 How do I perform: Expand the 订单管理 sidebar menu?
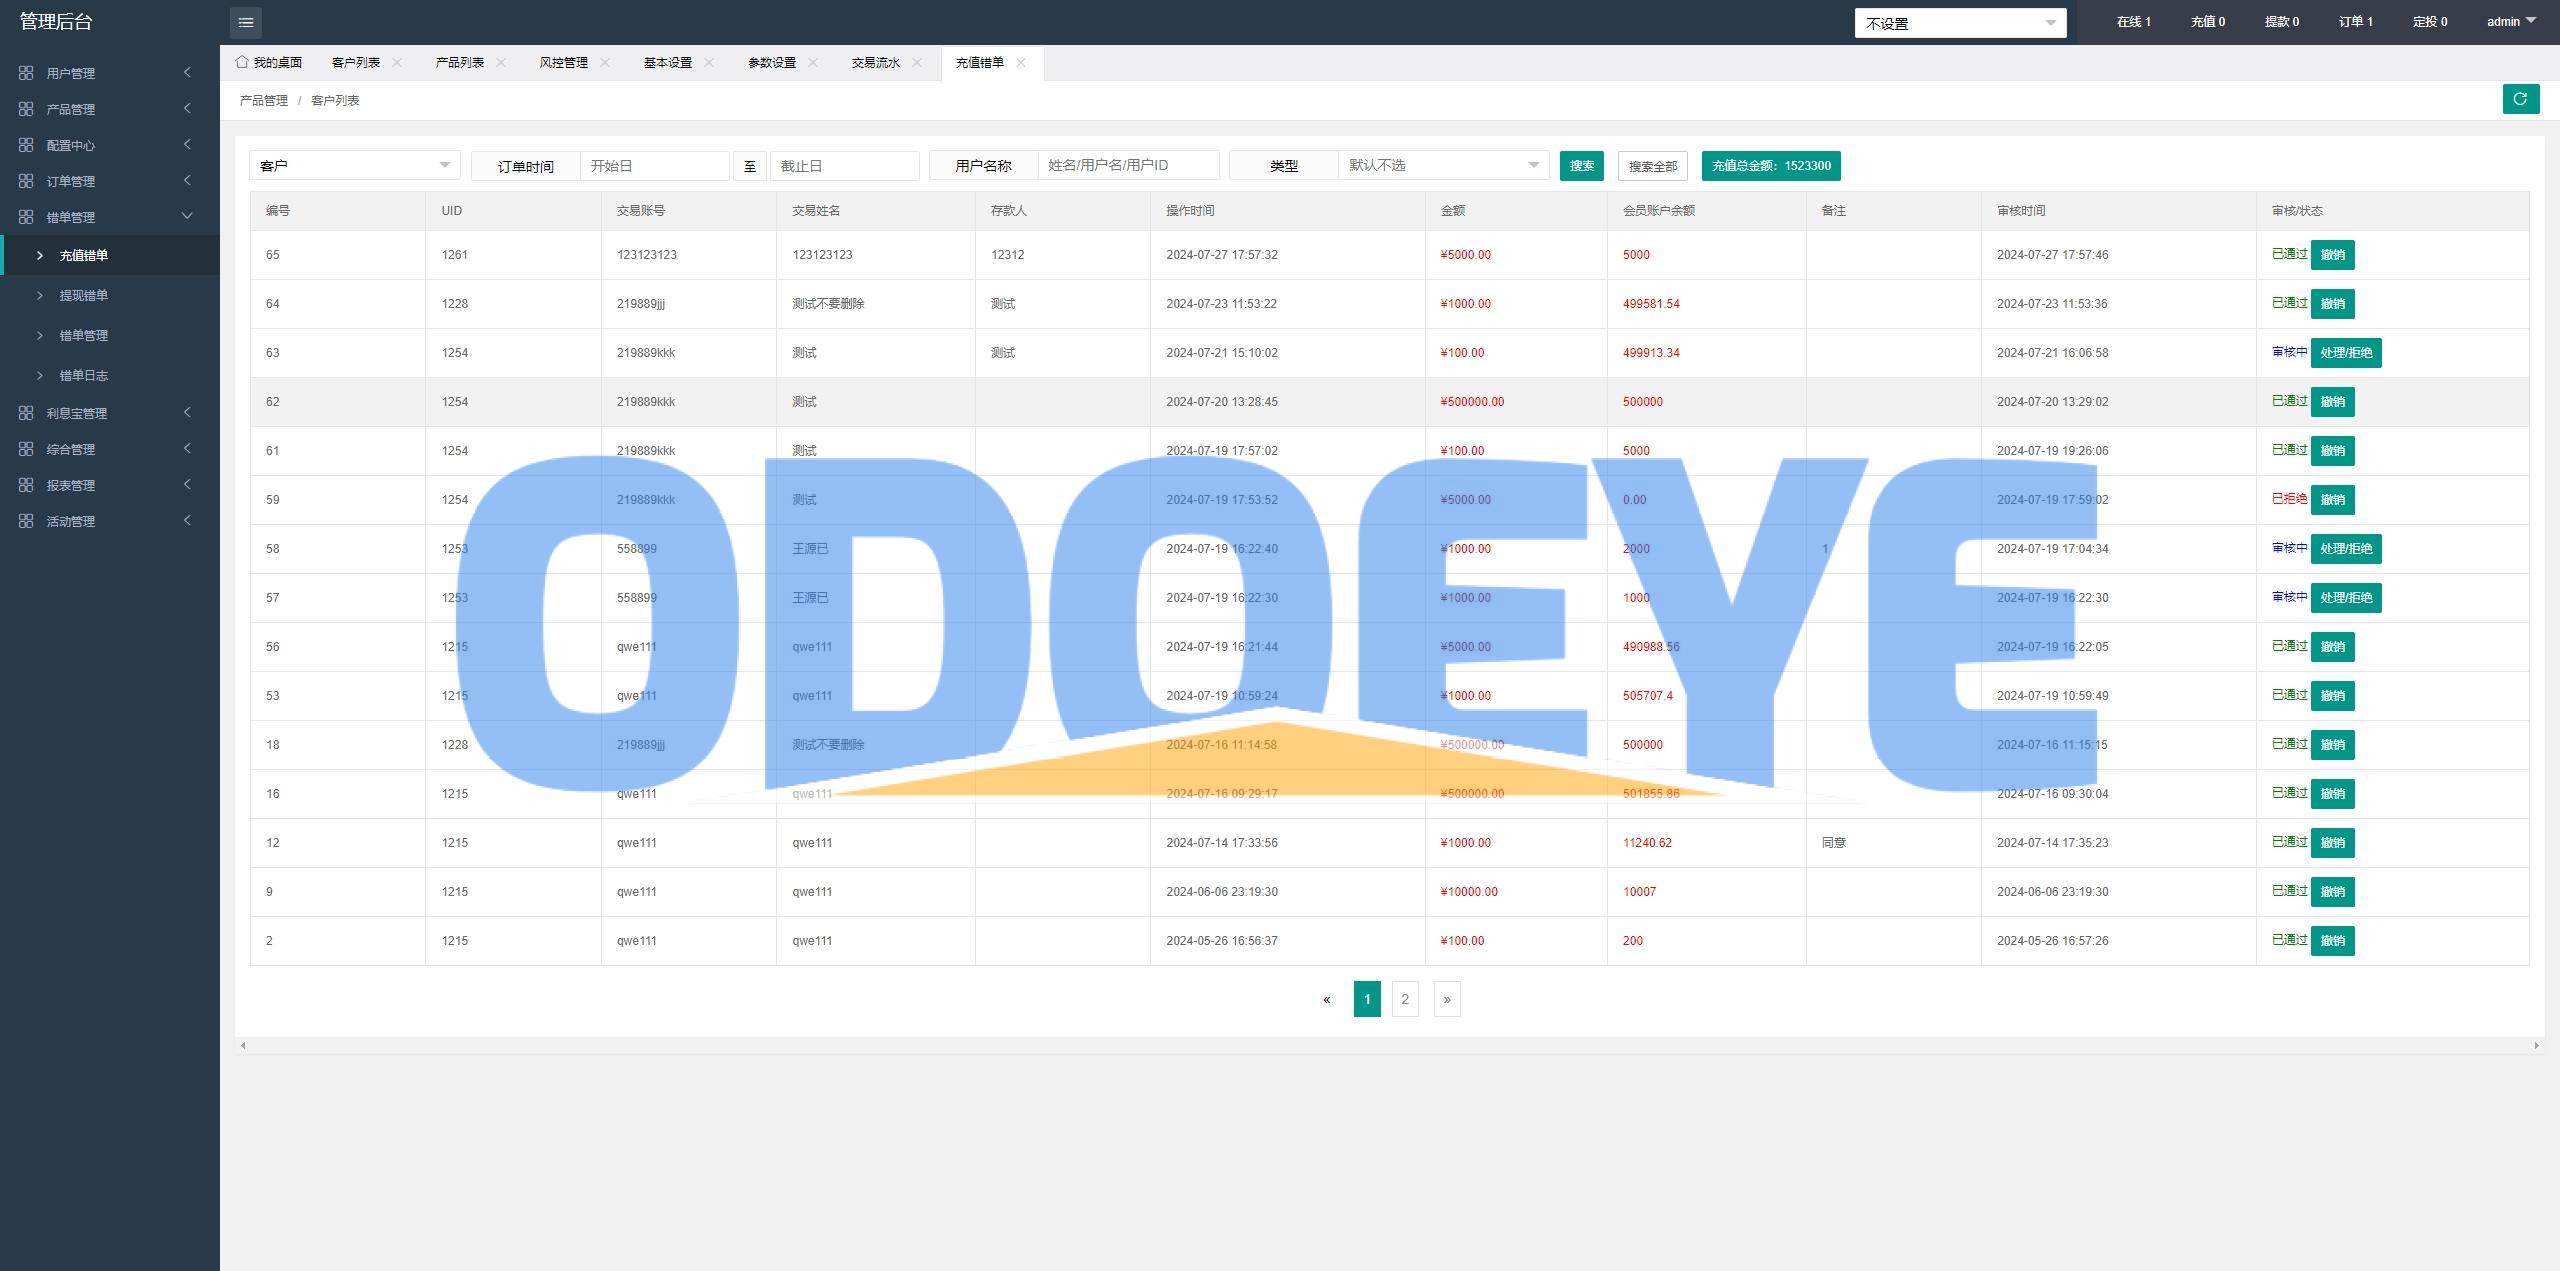187,180
